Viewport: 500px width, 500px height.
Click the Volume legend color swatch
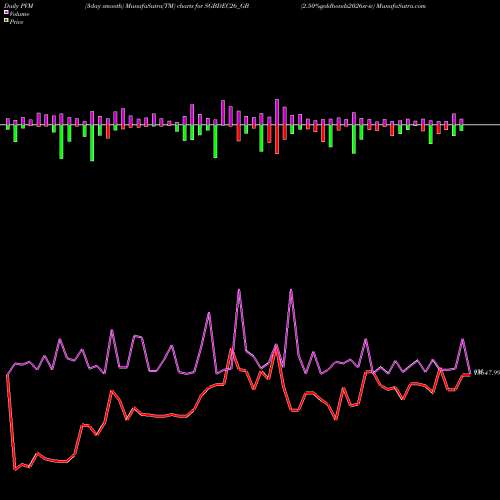point(6,12)
